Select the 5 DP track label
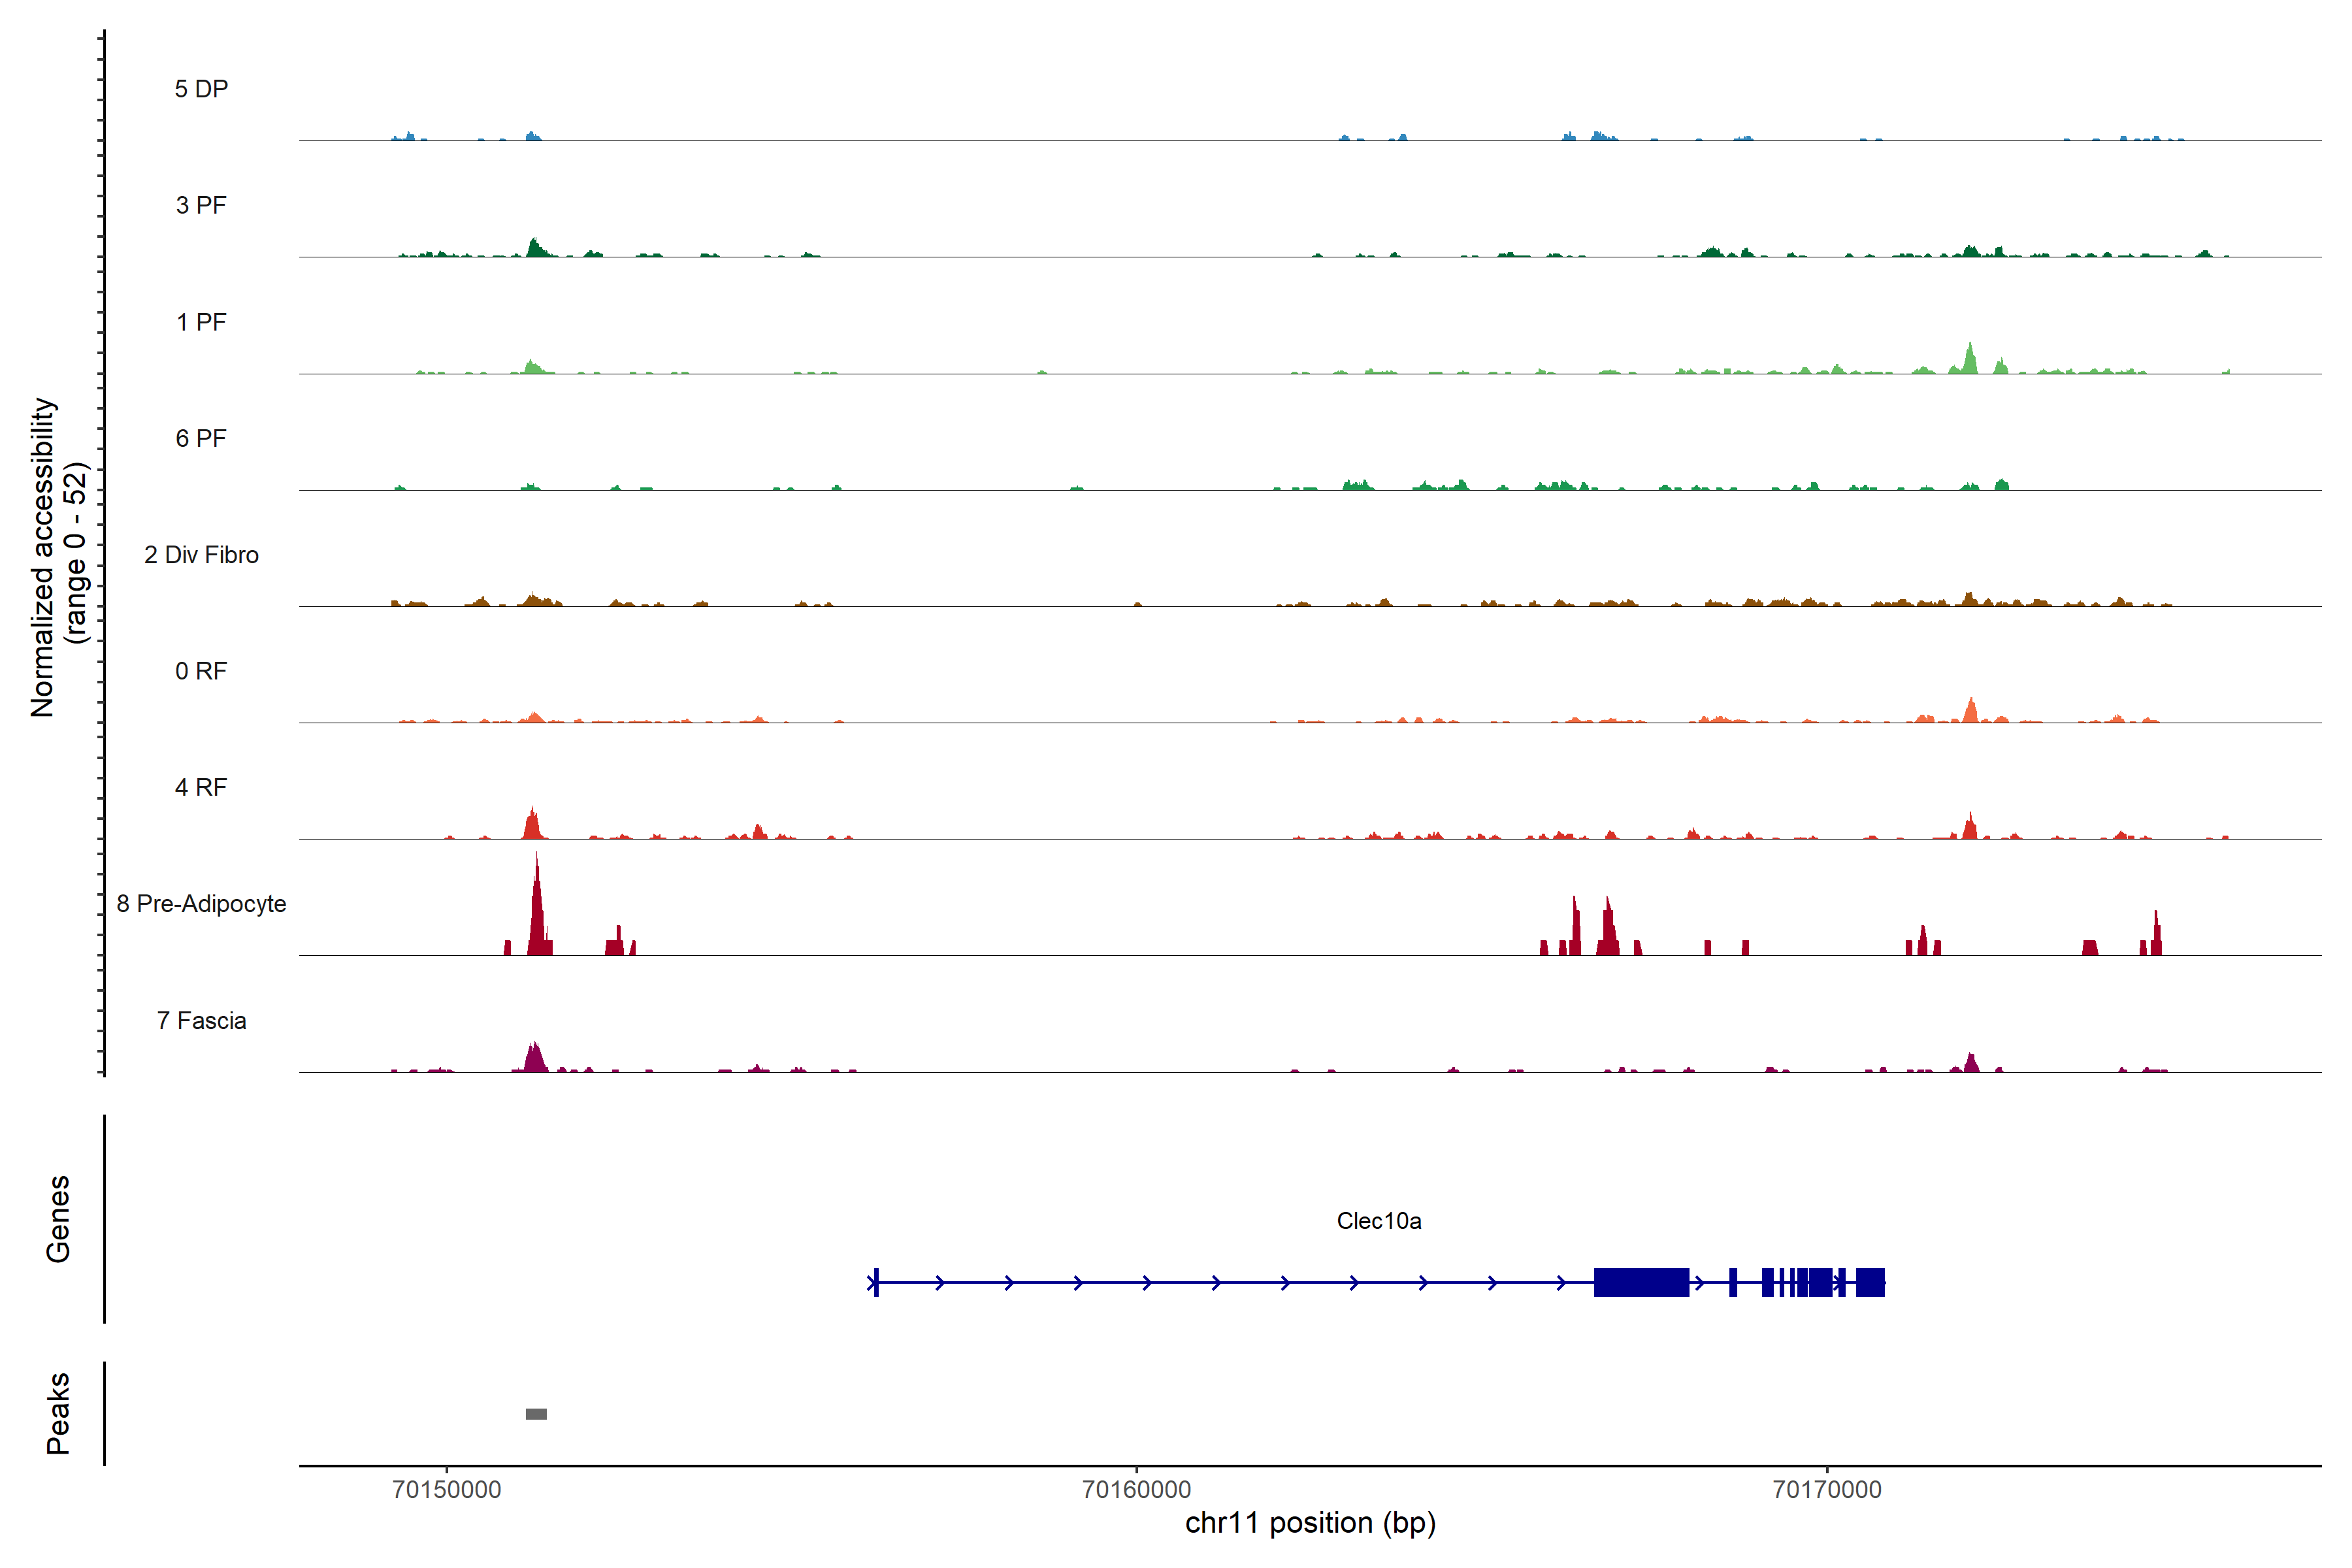The width and height of the screenshot is (2352, 1568). [201, 89]
